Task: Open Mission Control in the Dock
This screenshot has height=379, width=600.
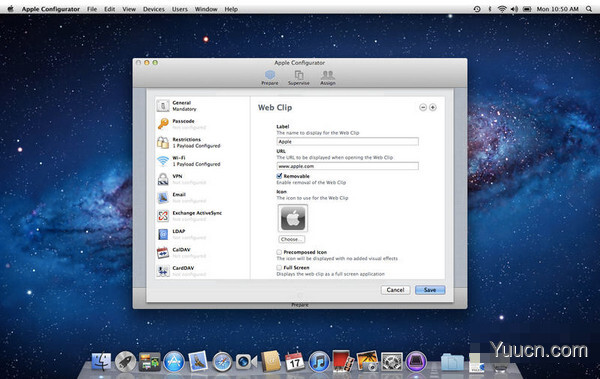Action: [150, 361]
